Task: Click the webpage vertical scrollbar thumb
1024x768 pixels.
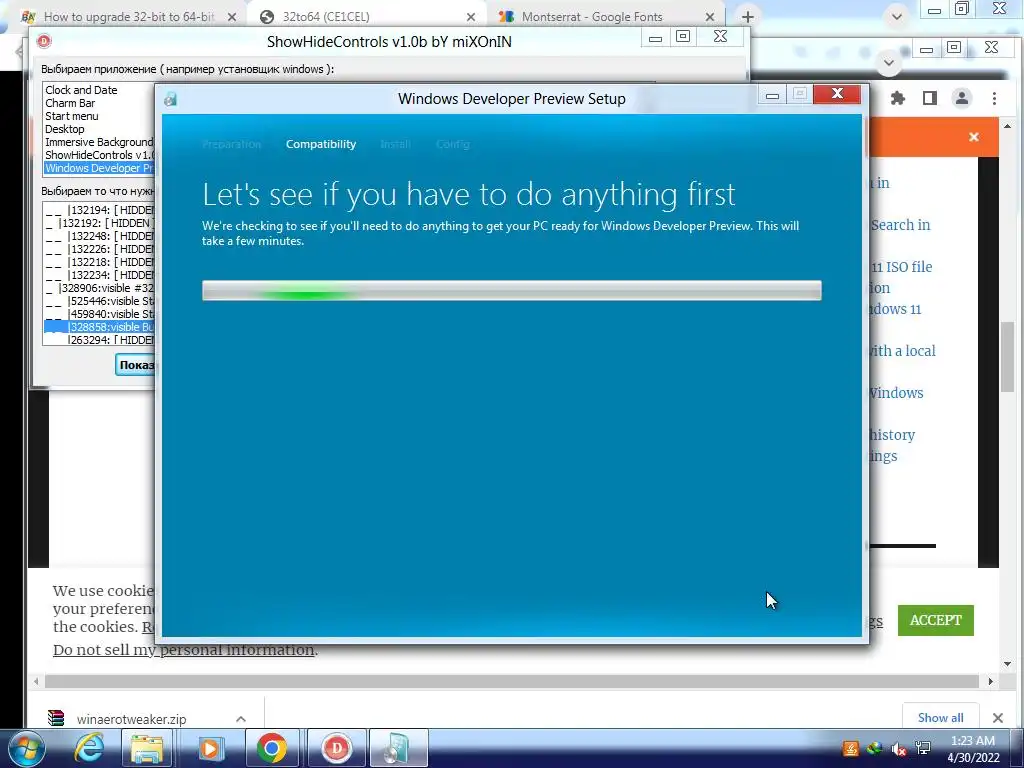Action: (1007, 357)
